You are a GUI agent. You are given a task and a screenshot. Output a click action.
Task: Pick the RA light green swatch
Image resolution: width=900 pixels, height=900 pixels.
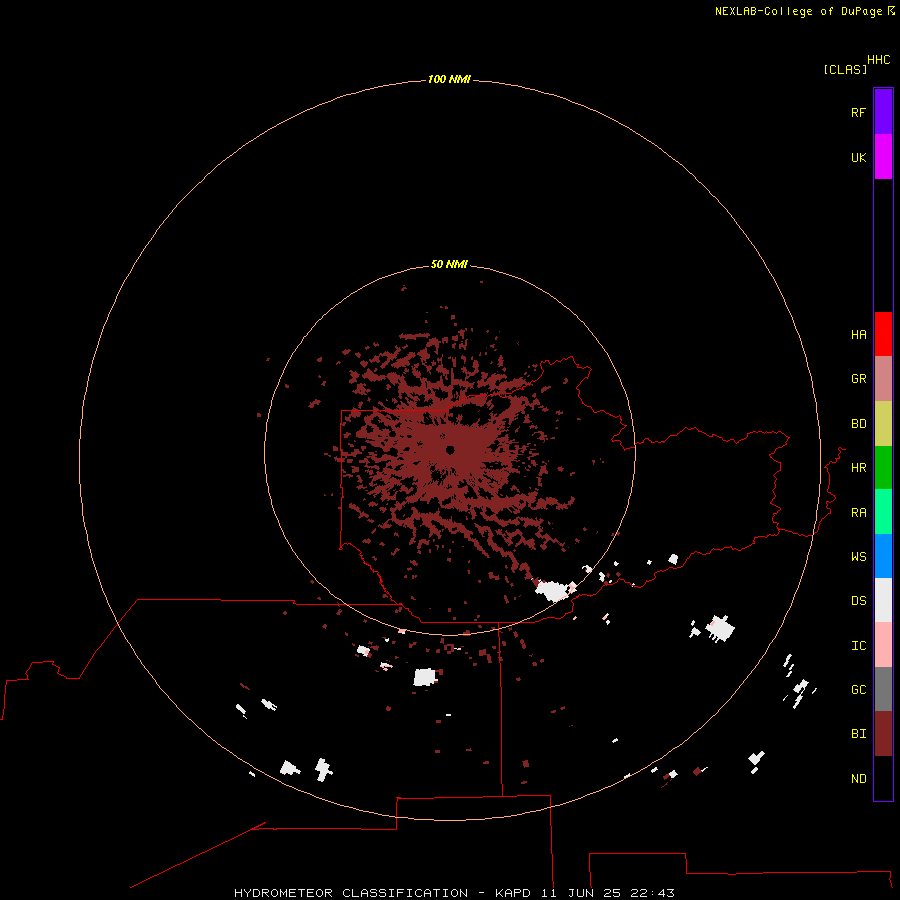click(x=883, y=512)
